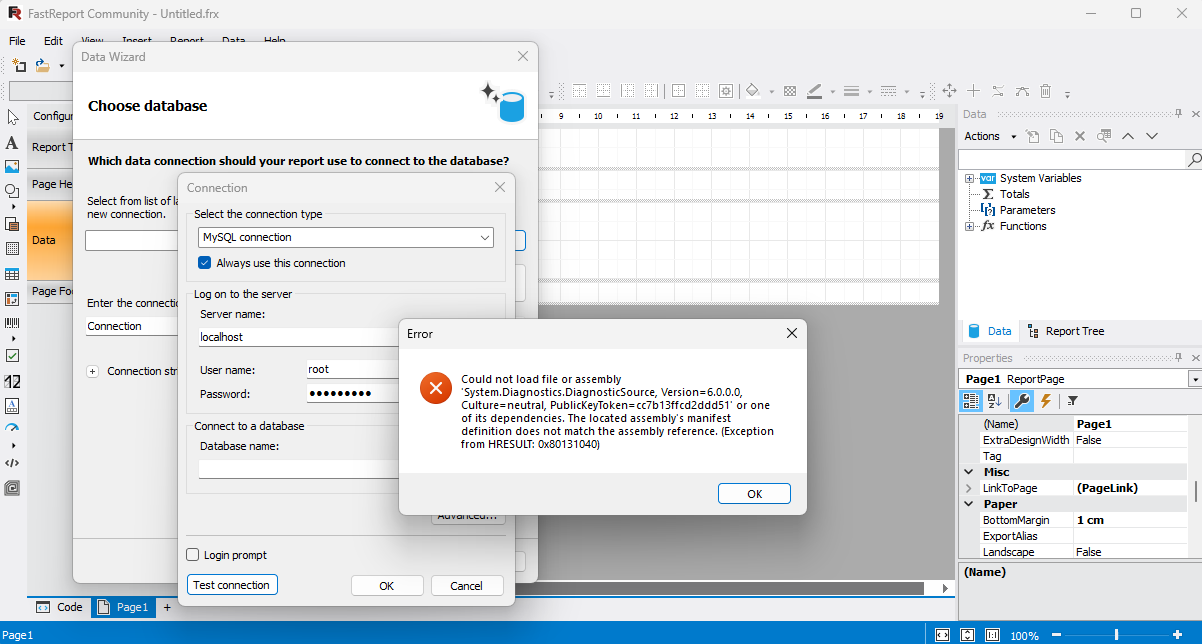Click the Events lightning bolt icon

click(1046, 401)
